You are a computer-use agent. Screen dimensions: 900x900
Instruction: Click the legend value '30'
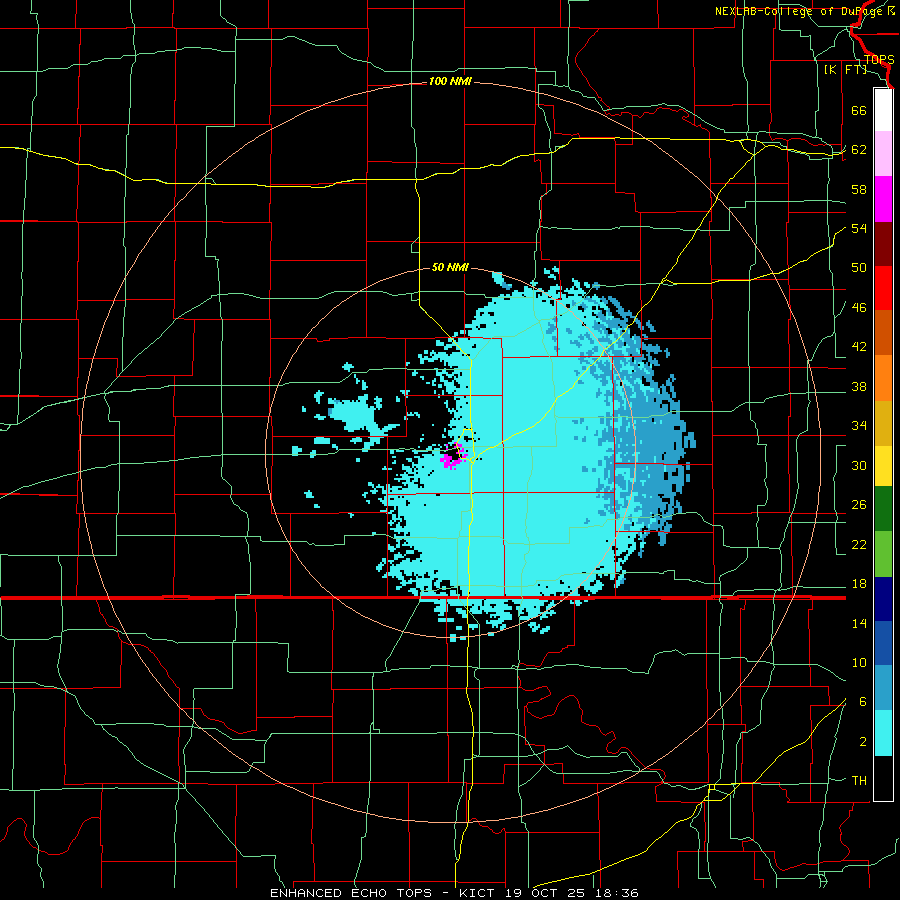click(859, 465)
